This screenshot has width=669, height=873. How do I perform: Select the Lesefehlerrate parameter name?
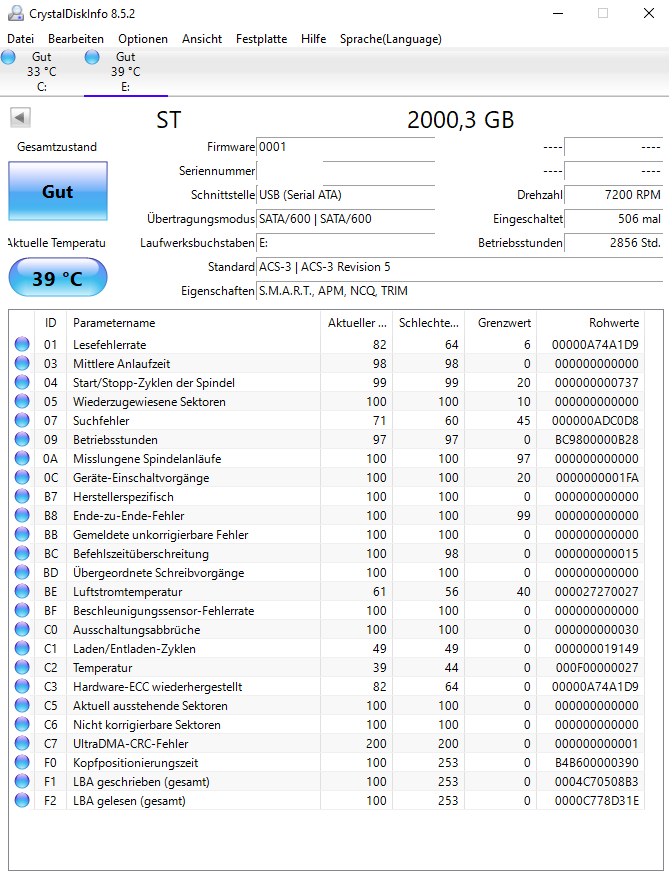point(109,345)
